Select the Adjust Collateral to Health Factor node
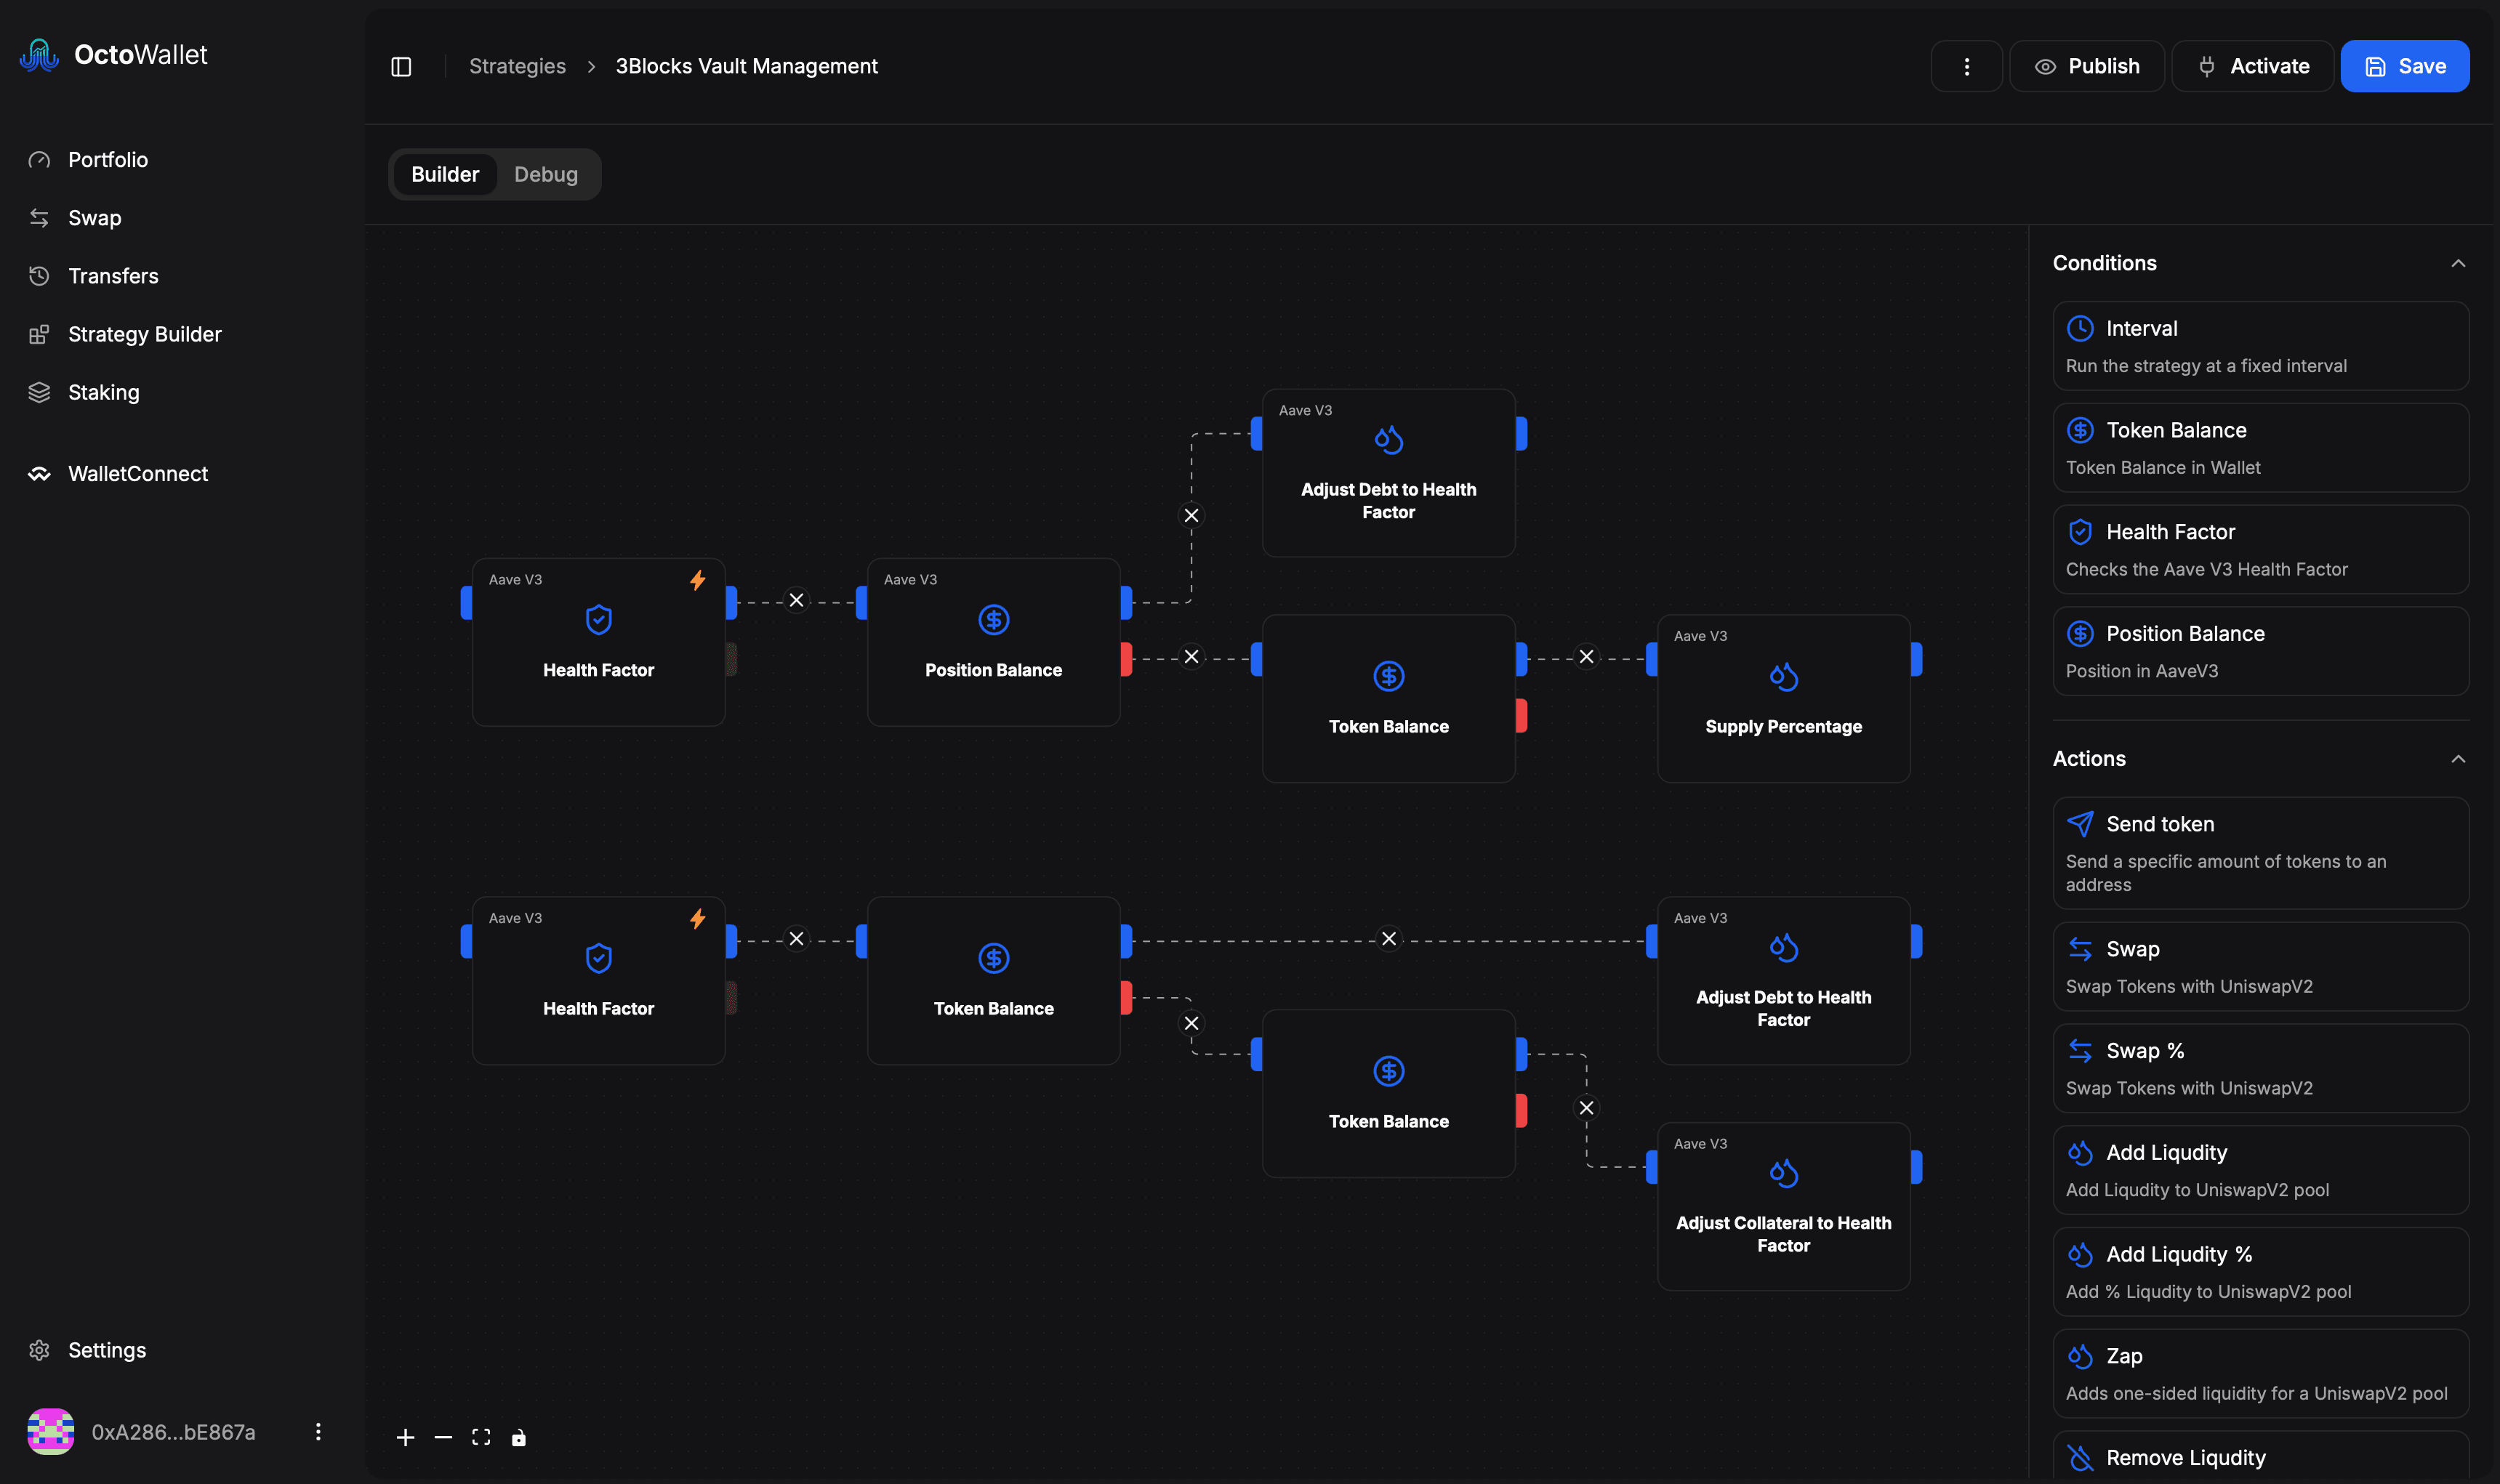Image resolution: width=2500 pixels, height=1484 pixels. pos(1783,1206)
